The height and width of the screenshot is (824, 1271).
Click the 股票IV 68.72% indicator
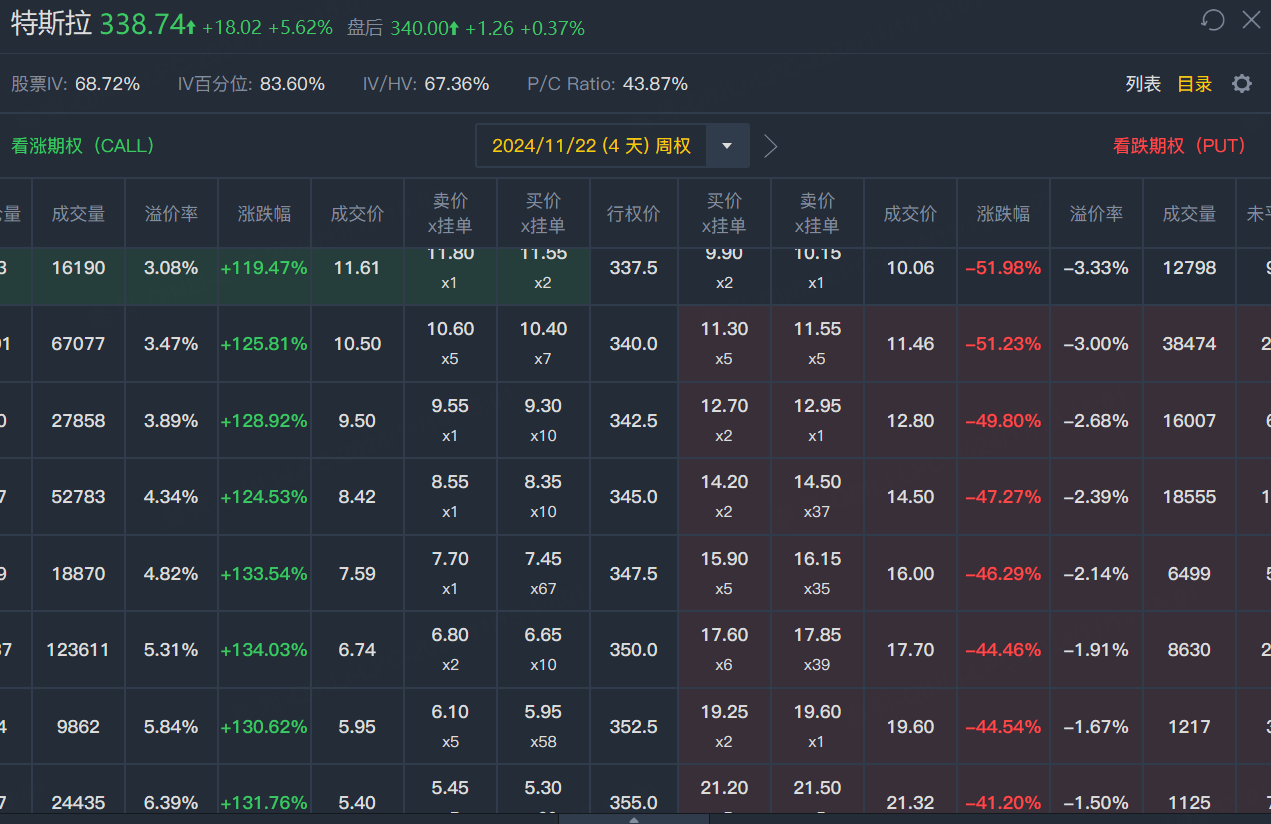(x=76, y=84)
